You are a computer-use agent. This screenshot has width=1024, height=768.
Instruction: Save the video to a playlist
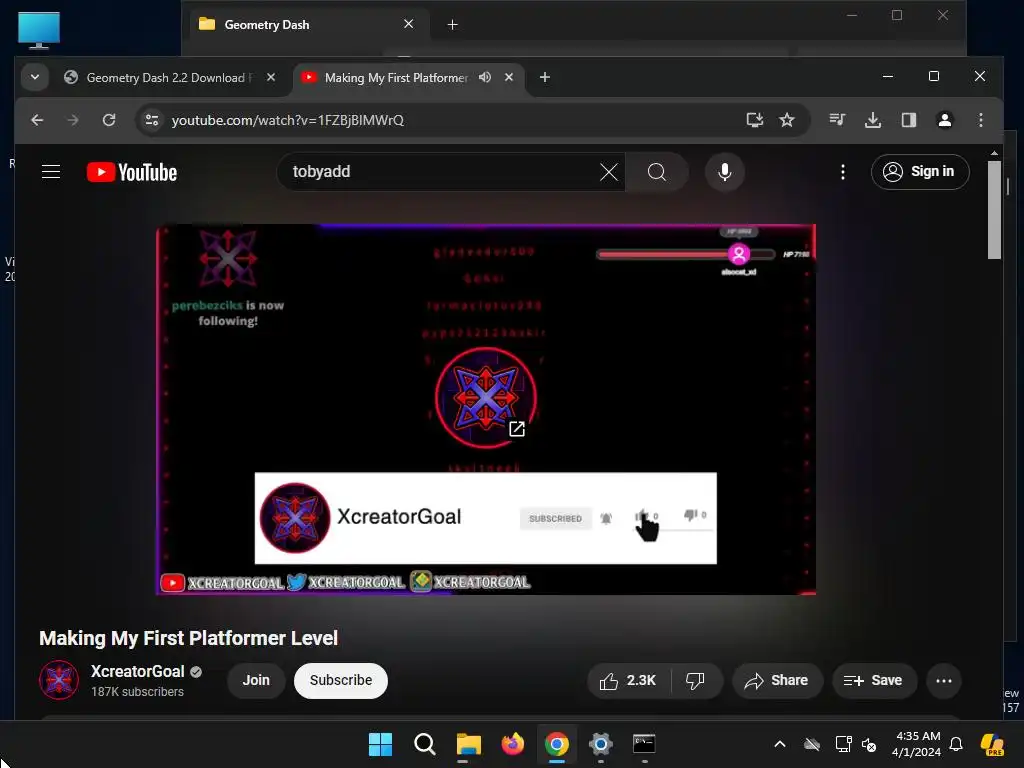click(x=874, y=680)
